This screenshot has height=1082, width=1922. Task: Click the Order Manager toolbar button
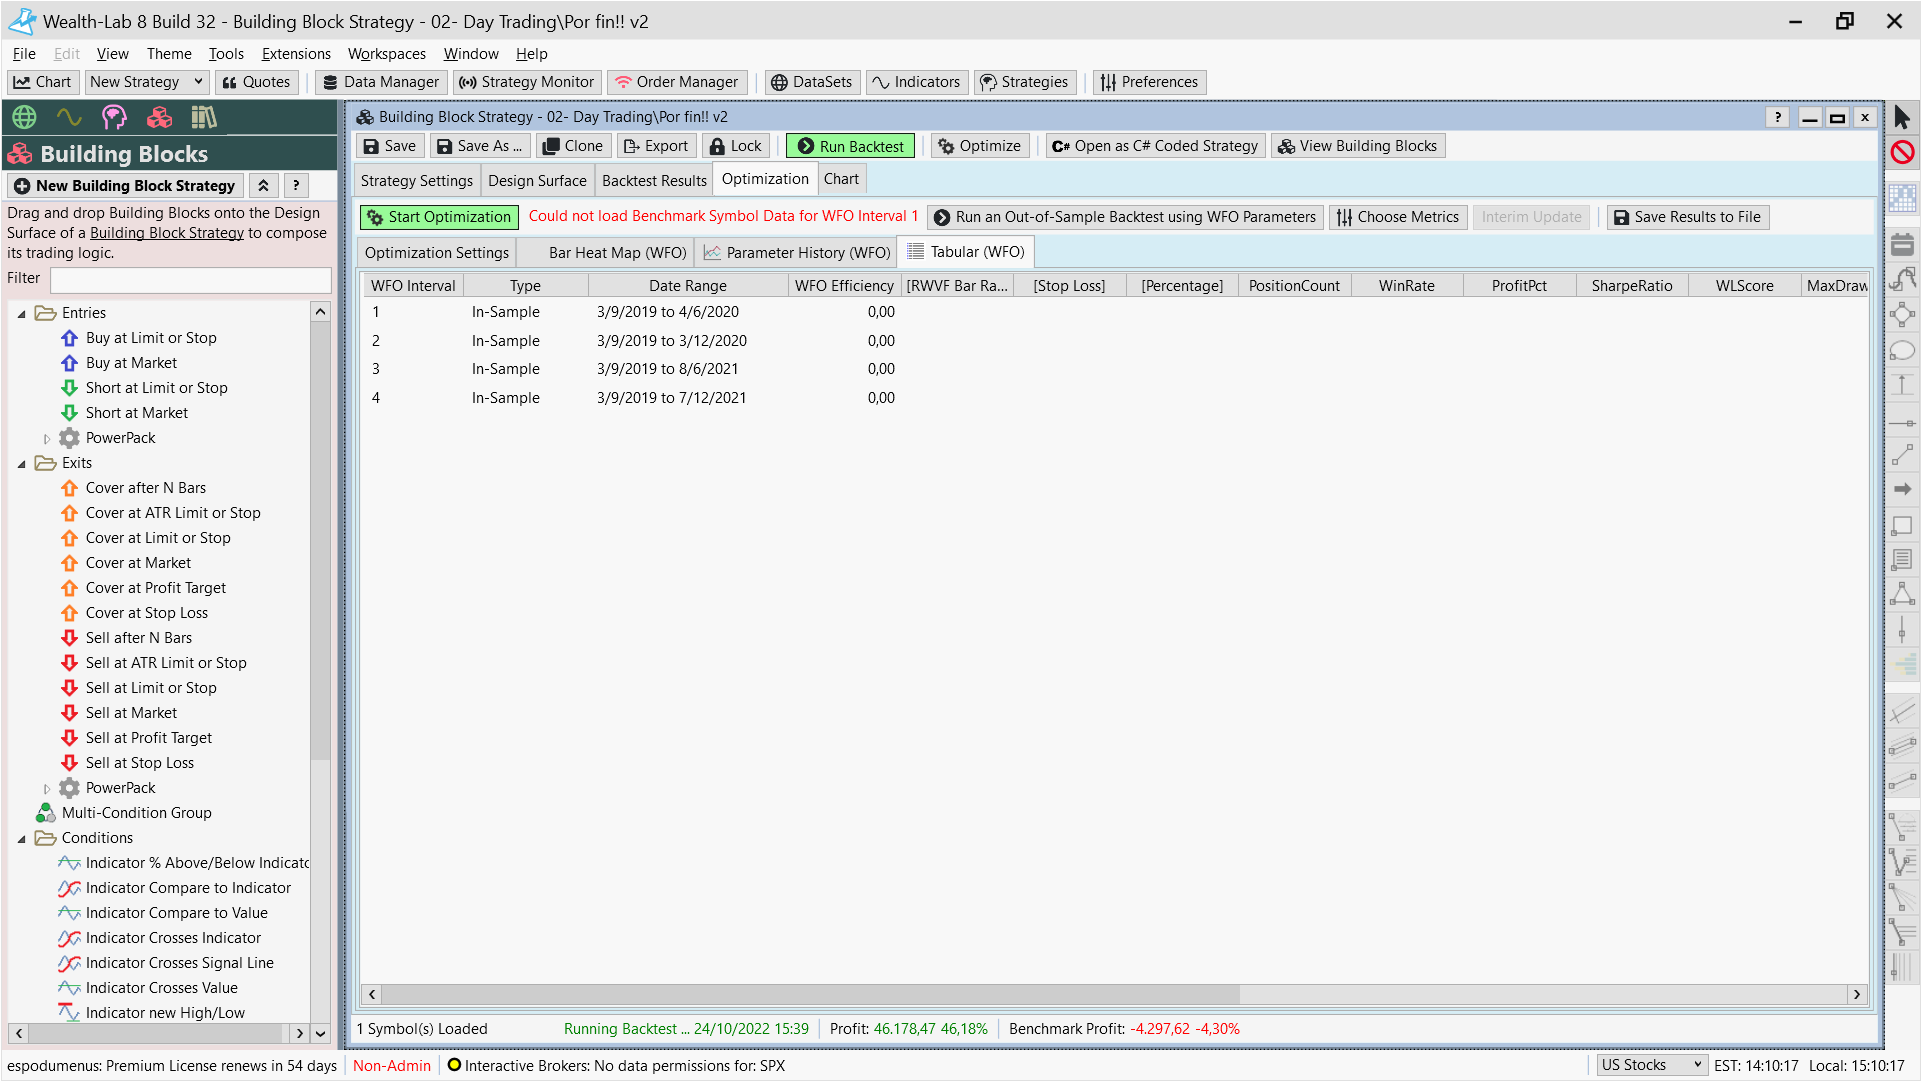click(677, 82)
